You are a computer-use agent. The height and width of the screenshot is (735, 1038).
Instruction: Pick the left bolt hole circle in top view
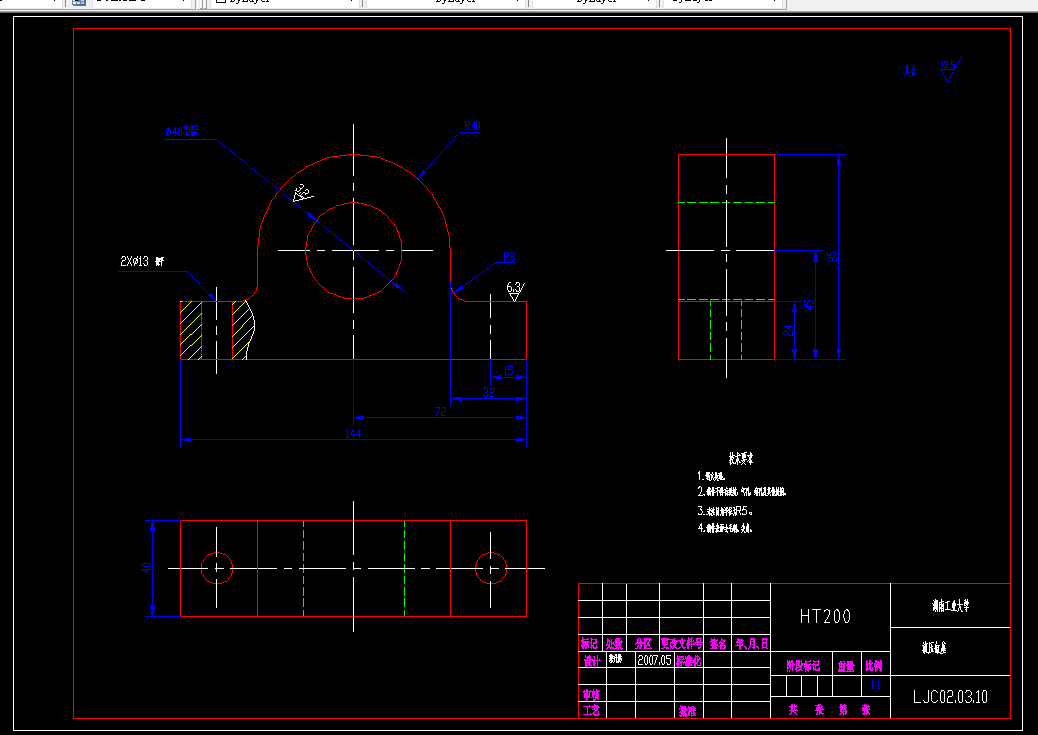[x=216, y=567]
